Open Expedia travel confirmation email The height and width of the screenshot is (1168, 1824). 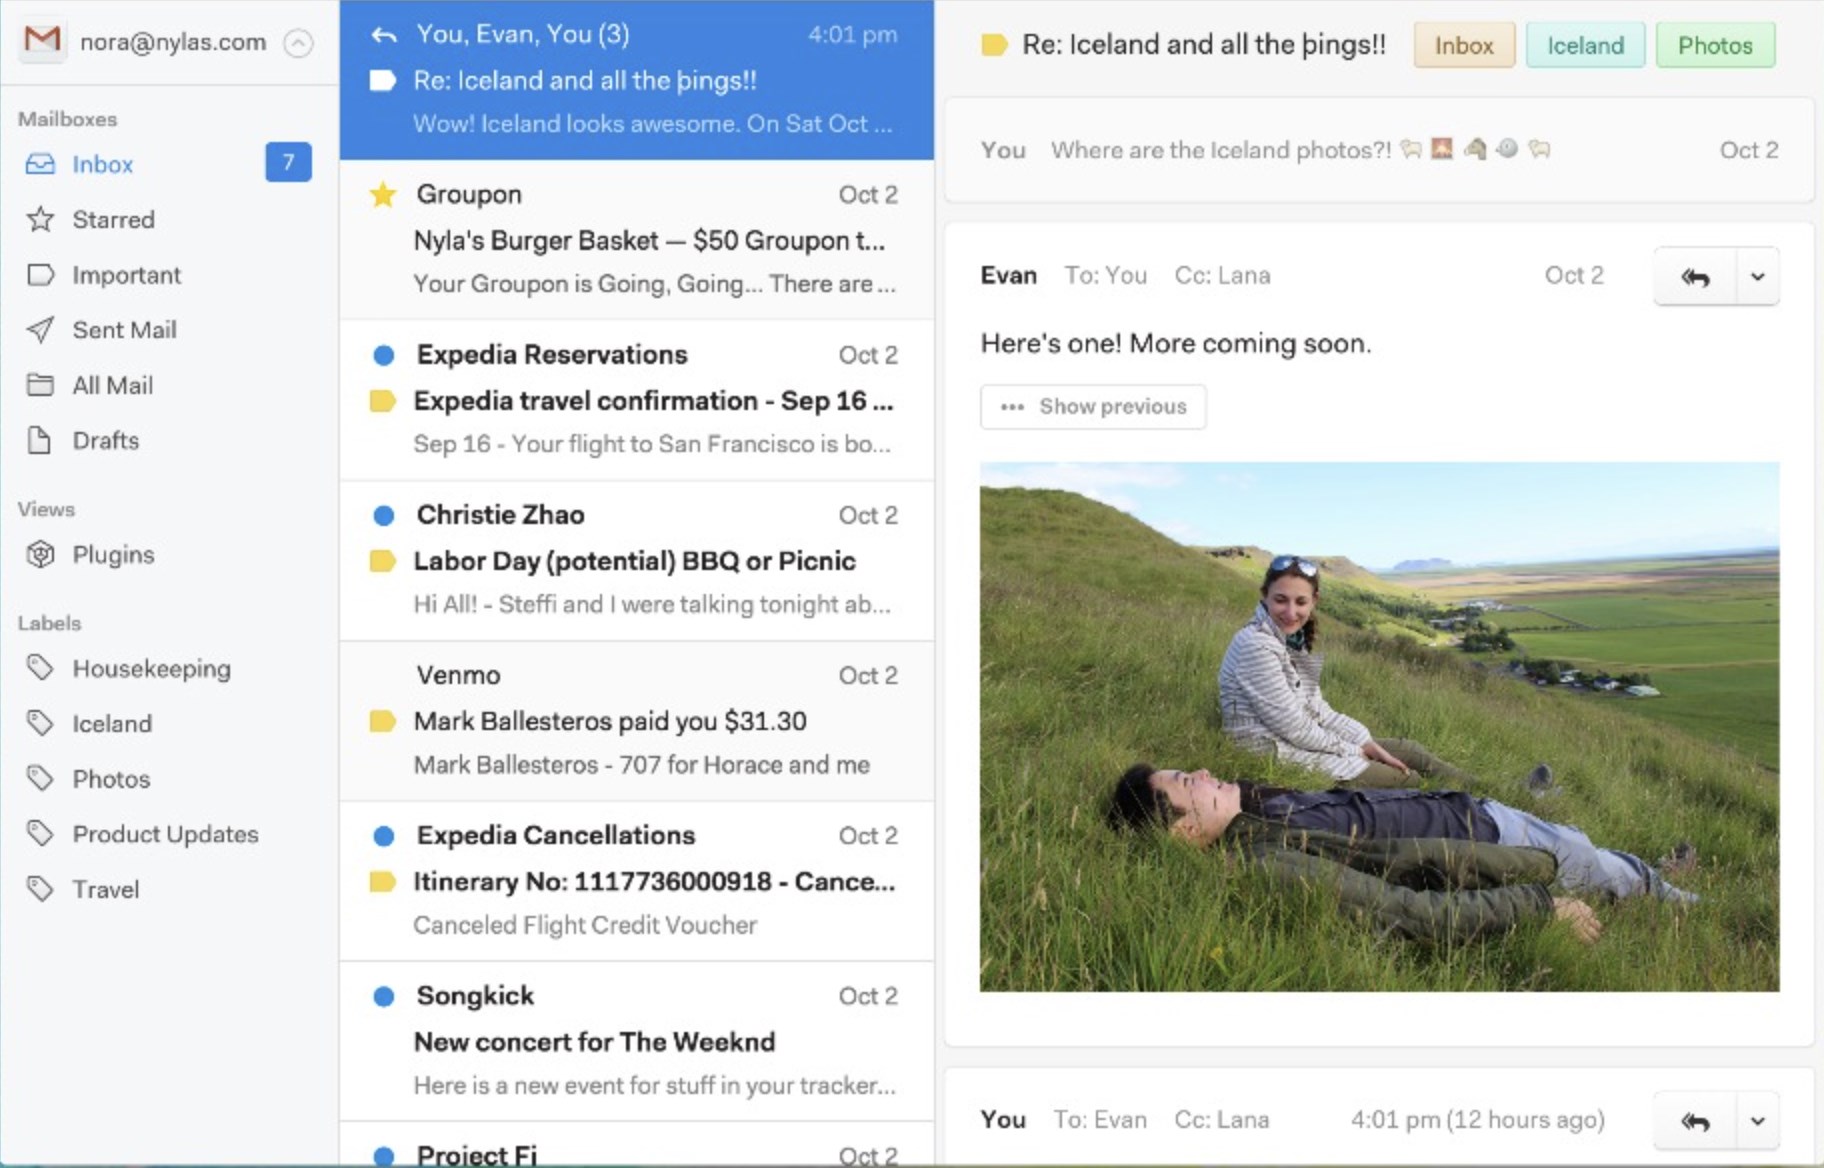(637, 400)
